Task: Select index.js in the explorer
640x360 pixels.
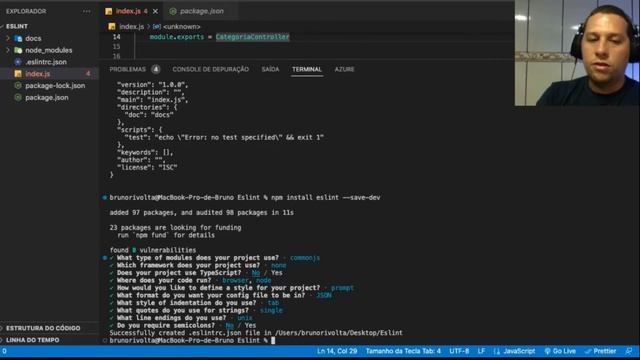Action: pyautogui.click(x=38, y=74)
